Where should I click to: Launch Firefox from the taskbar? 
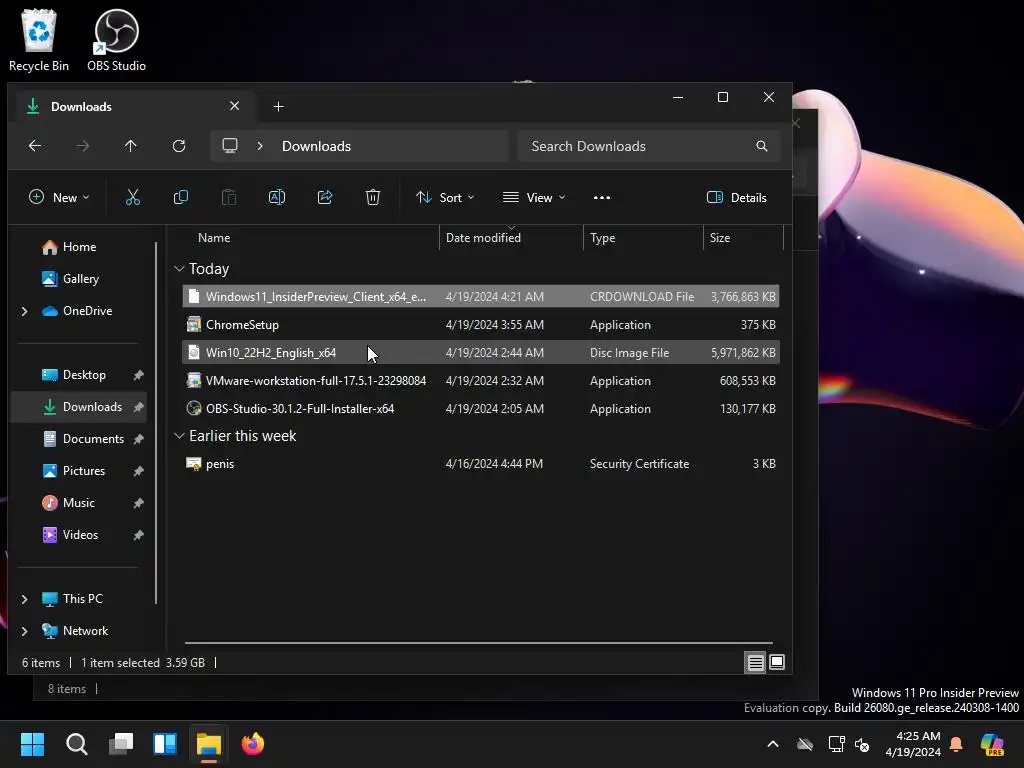point(253,744)
